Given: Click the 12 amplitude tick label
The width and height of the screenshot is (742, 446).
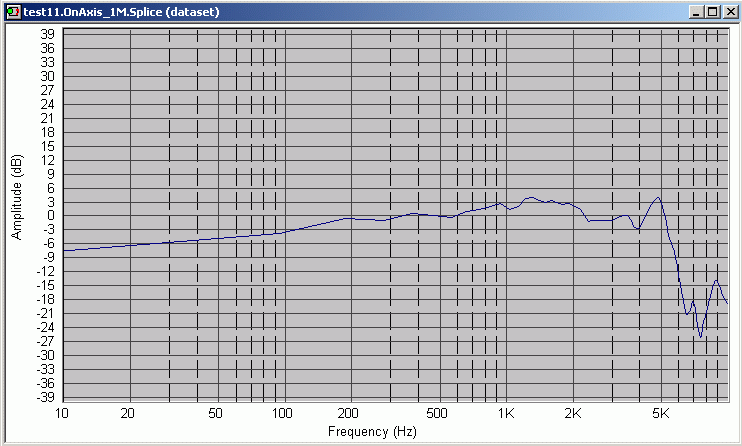Looking at the screenshot, I should tap(47, 160).
